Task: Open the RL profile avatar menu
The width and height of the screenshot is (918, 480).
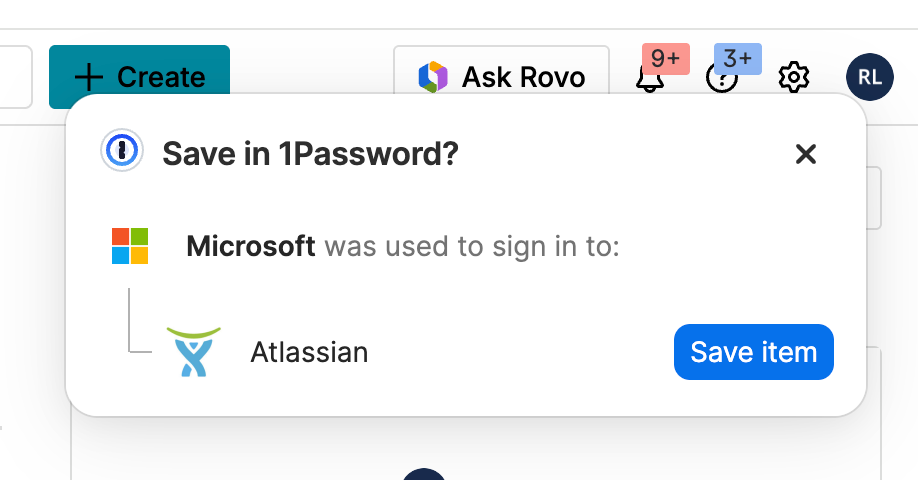Action: tap(869, 77)
